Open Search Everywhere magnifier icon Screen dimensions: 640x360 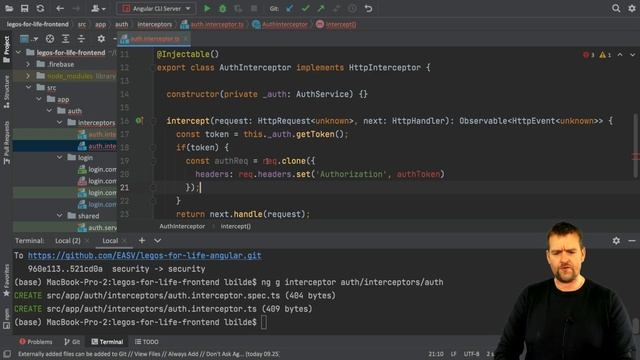tap(616, 8)
